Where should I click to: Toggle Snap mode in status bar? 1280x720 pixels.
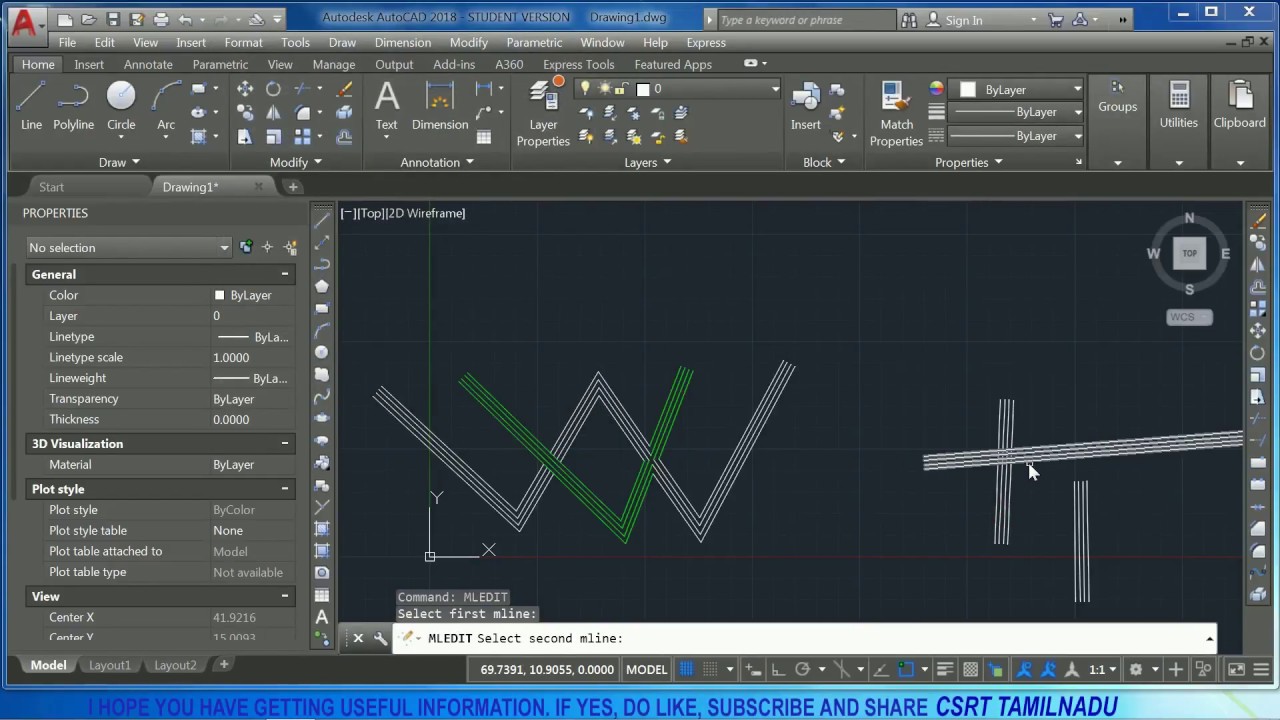click(x=710, y=669)
